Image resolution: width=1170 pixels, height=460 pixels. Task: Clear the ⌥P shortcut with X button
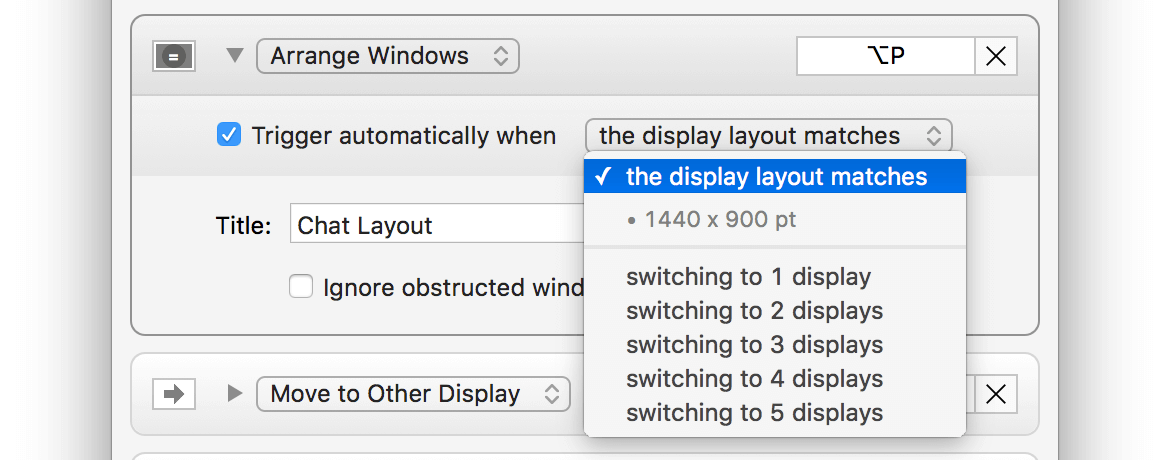pos(996,57)
